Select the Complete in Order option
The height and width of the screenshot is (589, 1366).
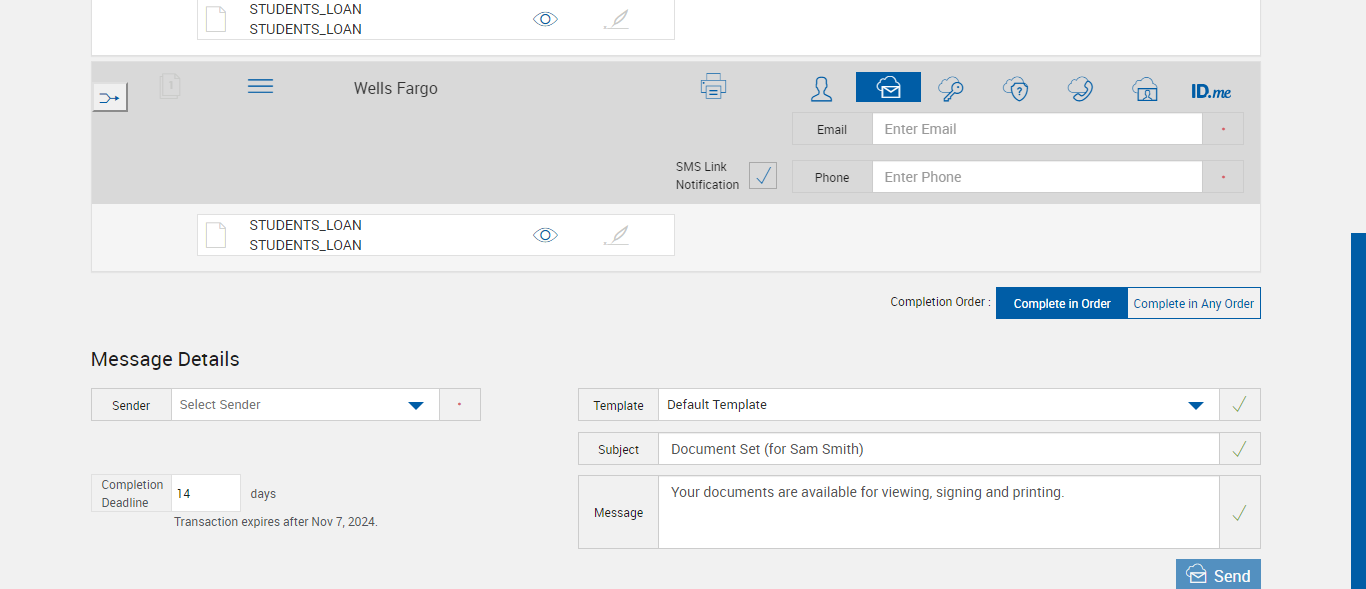coord(1062,304)
